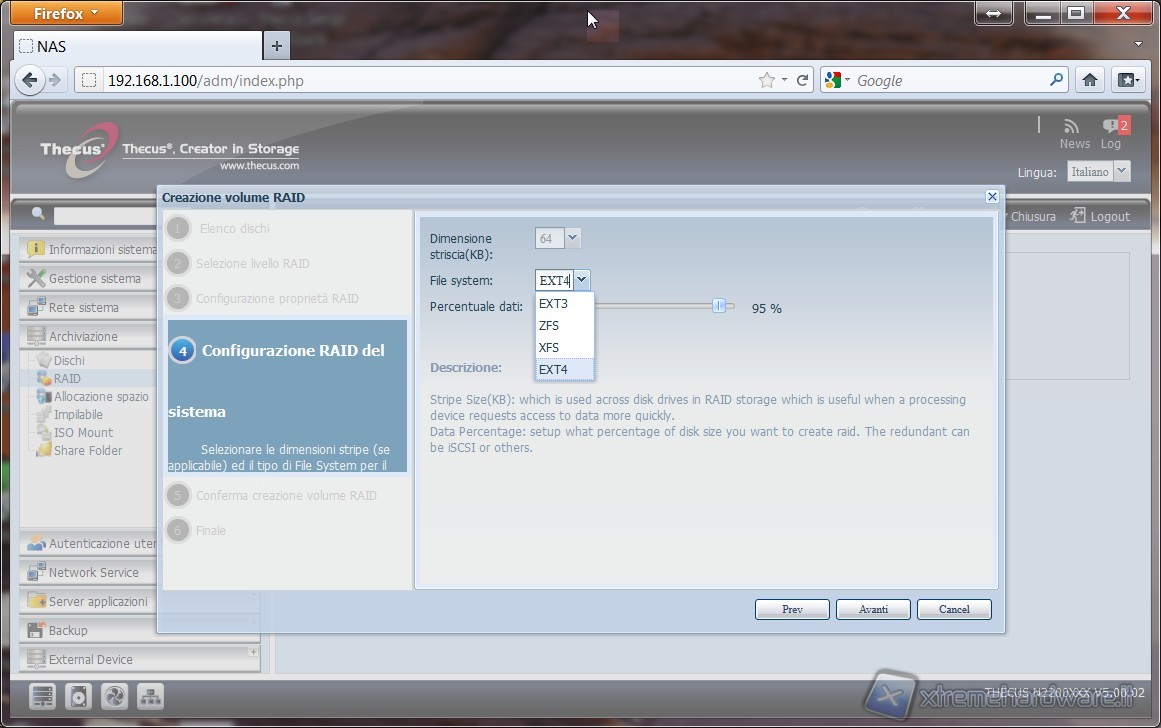Open the Log notifications icon

click(x=1111, y=126)
